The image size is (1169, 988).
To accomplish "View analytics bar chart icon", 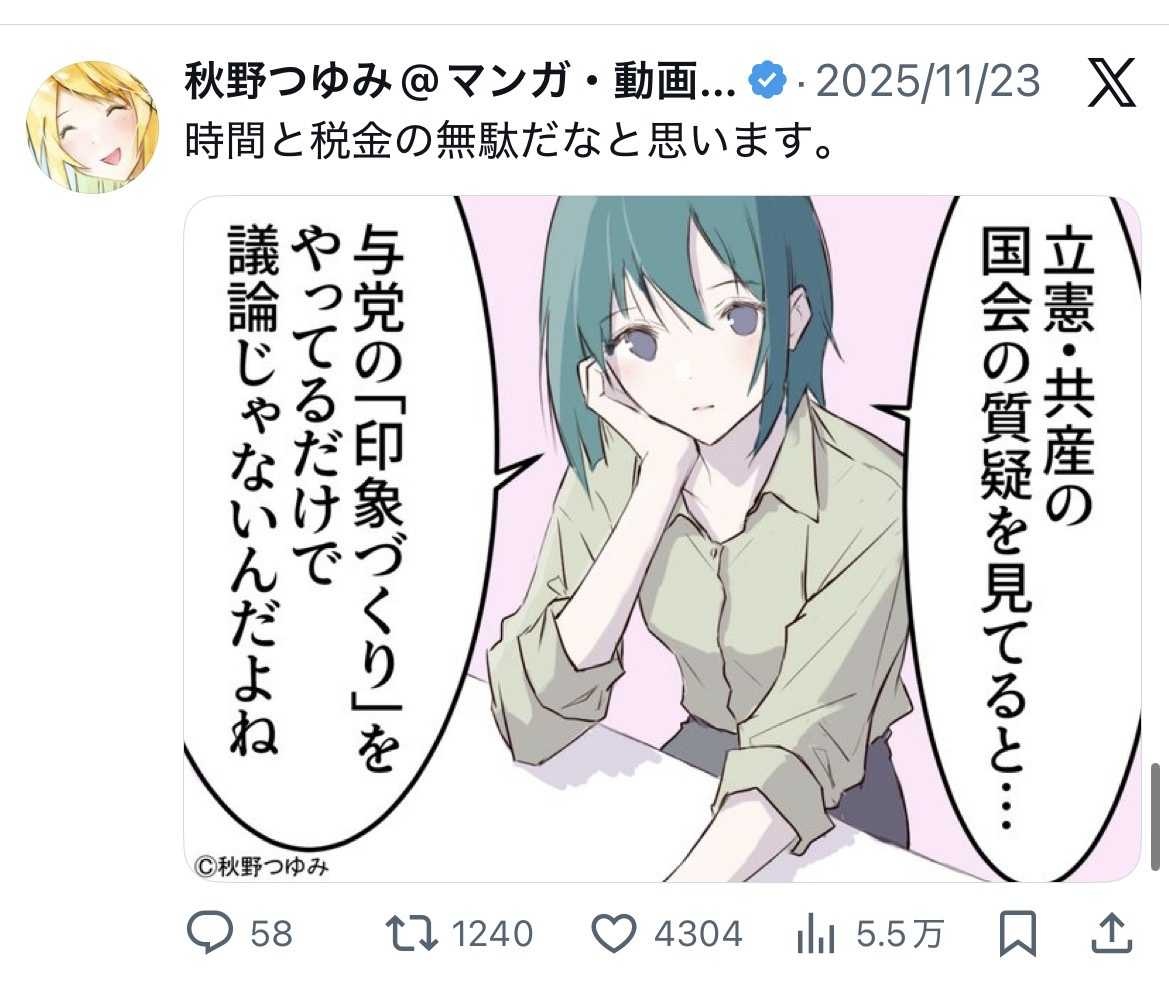I will pyautogui.click(x=816, y=934).
